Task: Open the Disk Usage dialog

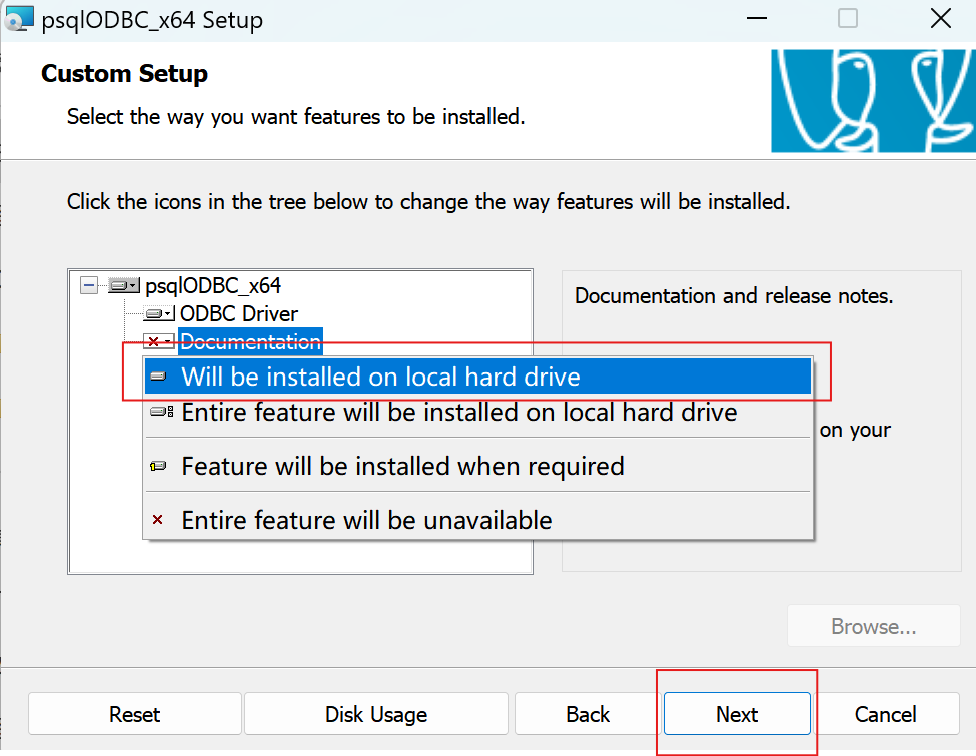Action: [x=375, y=714]
